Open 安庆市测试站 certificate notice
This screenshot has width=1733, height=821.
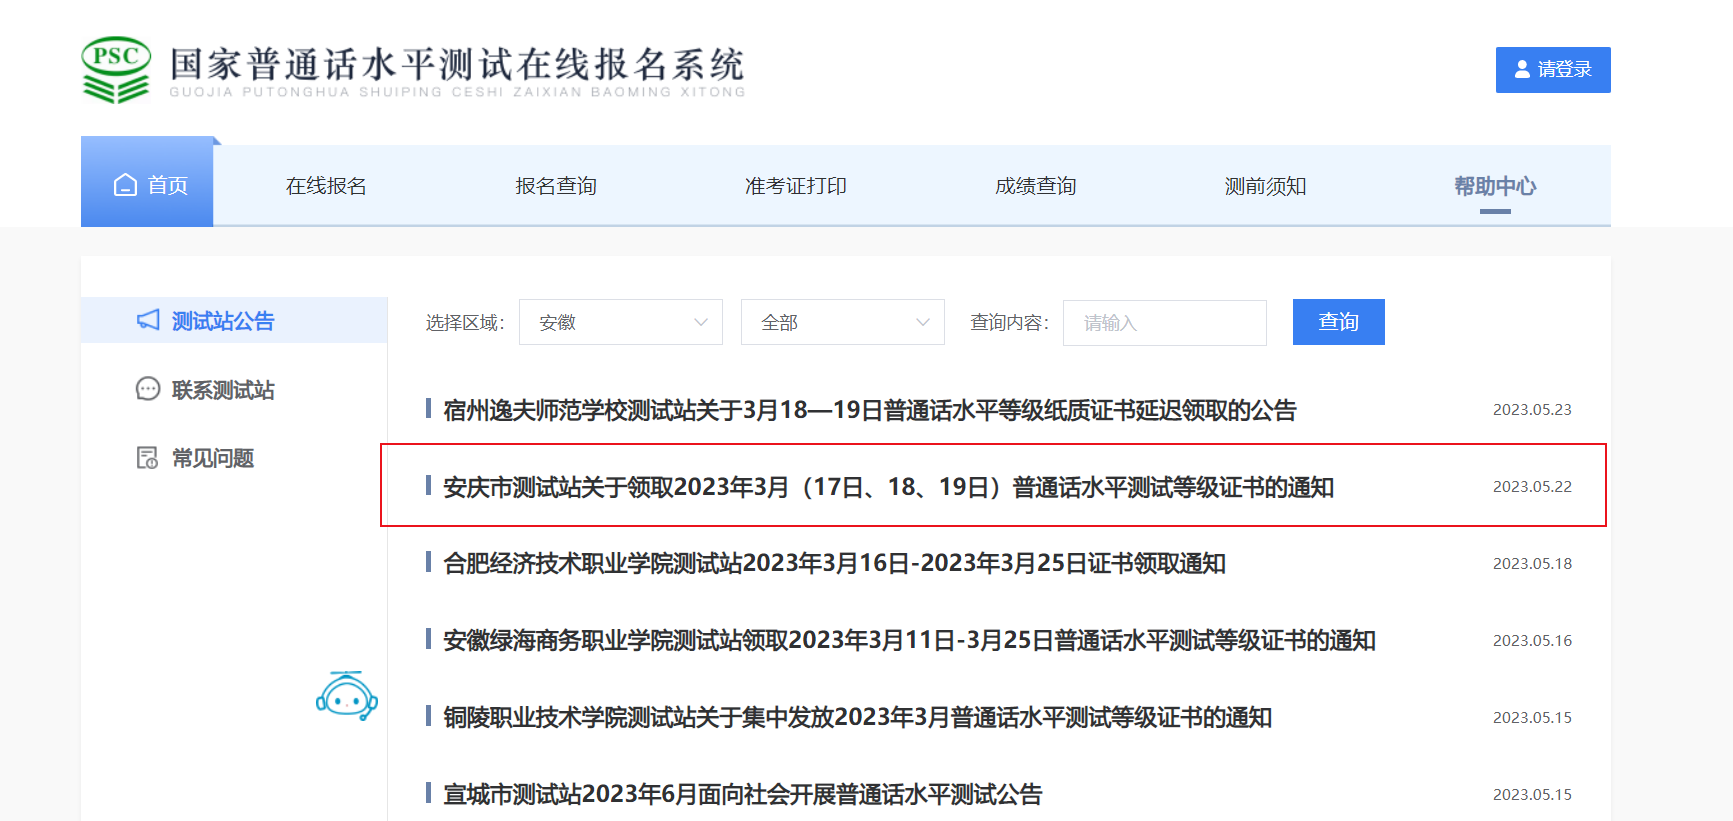coord(889,487)
